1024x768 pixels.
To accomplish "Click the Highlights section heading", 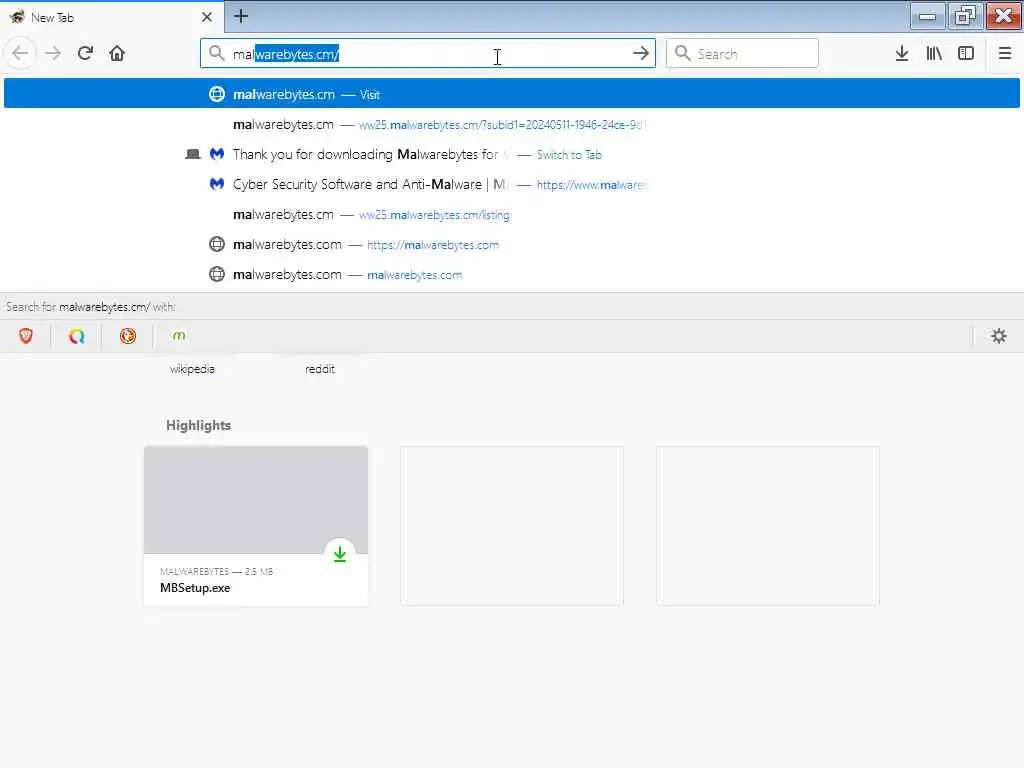I will tap(199, 425).
